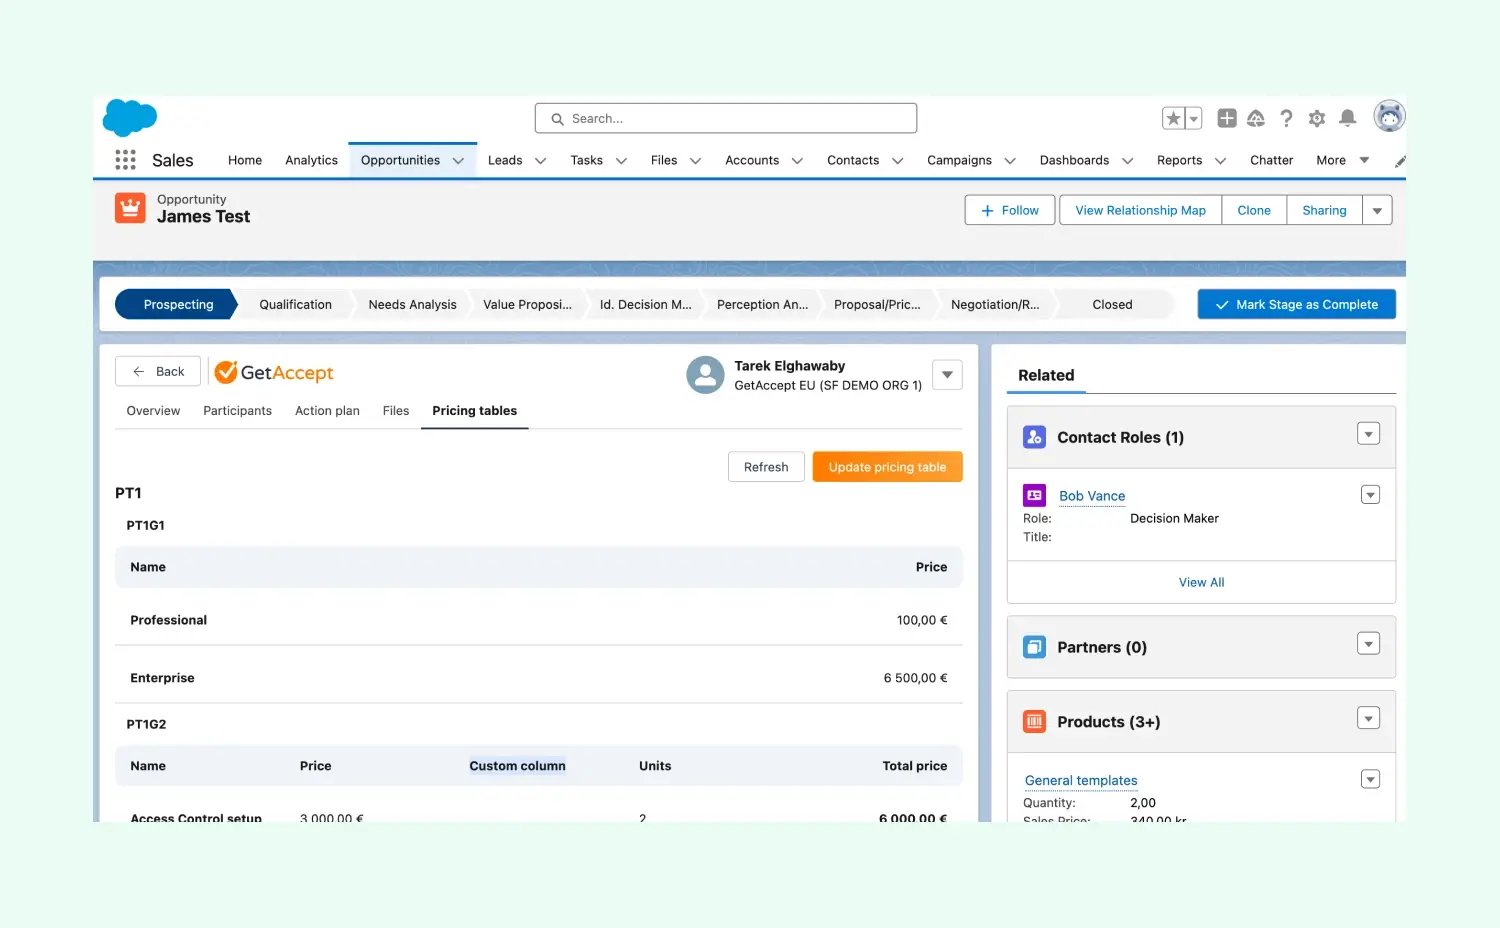Switch to the Action plan tab
1500x928 pixels.
pos(327,411)
